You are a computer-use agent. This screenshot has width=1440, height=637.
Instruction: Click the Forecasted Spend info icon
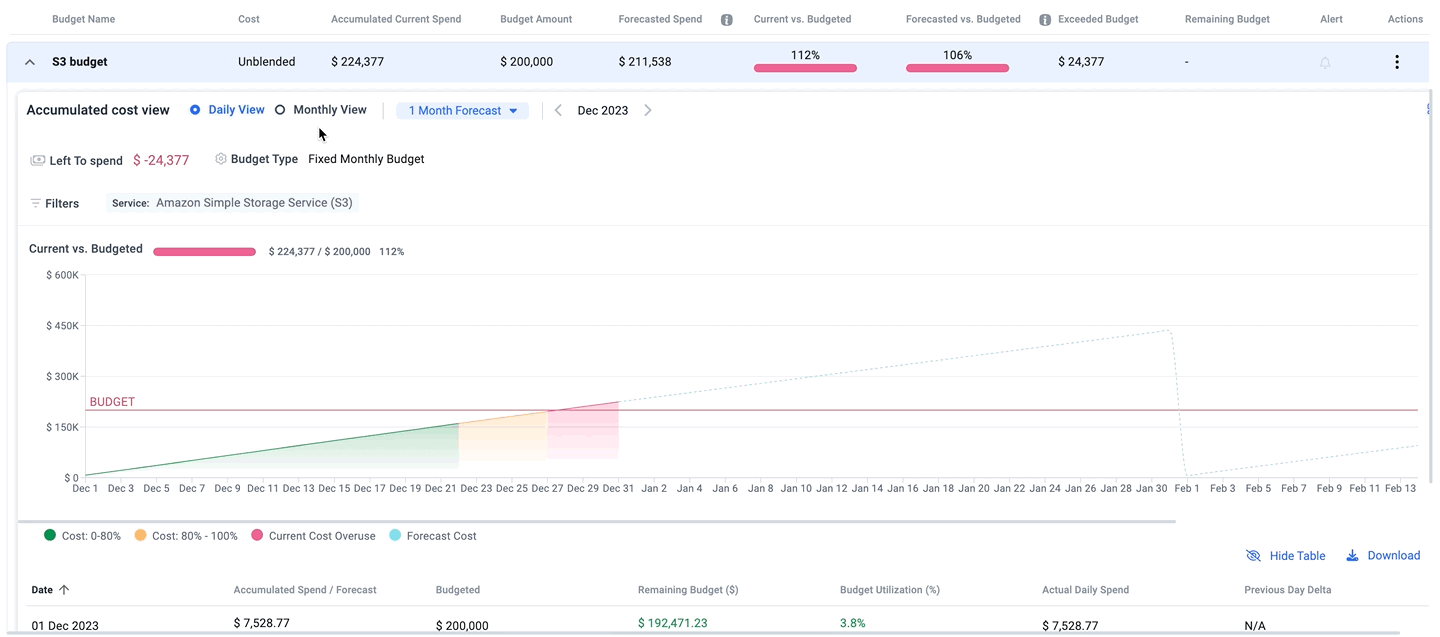pos(727,19)
